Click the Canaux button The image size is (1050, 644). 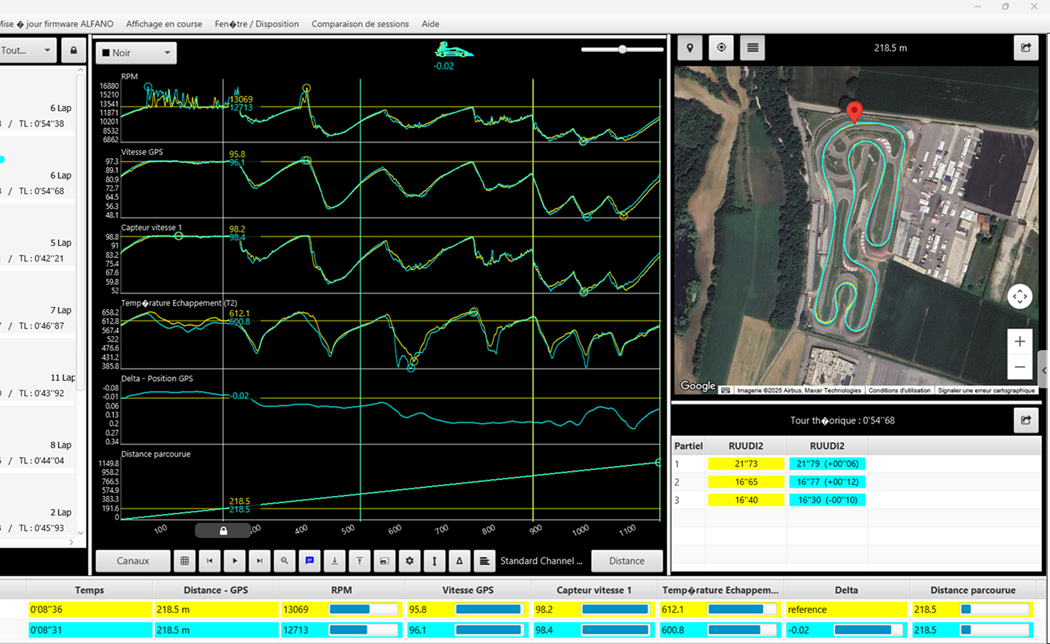(132, 561)
